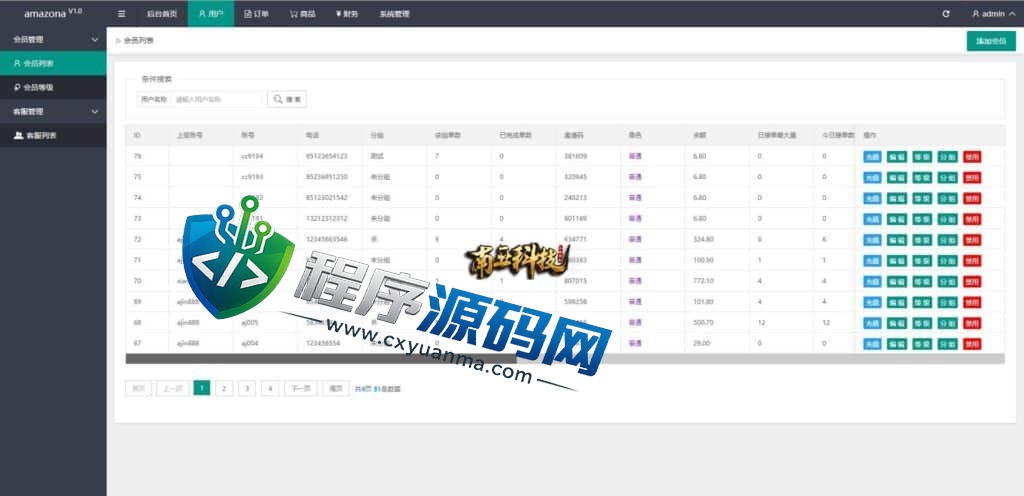Click 编辑 button for row ID 68
Viewport: 1024px width, 496px height.
pyautogui.click(x=897, y=323)
